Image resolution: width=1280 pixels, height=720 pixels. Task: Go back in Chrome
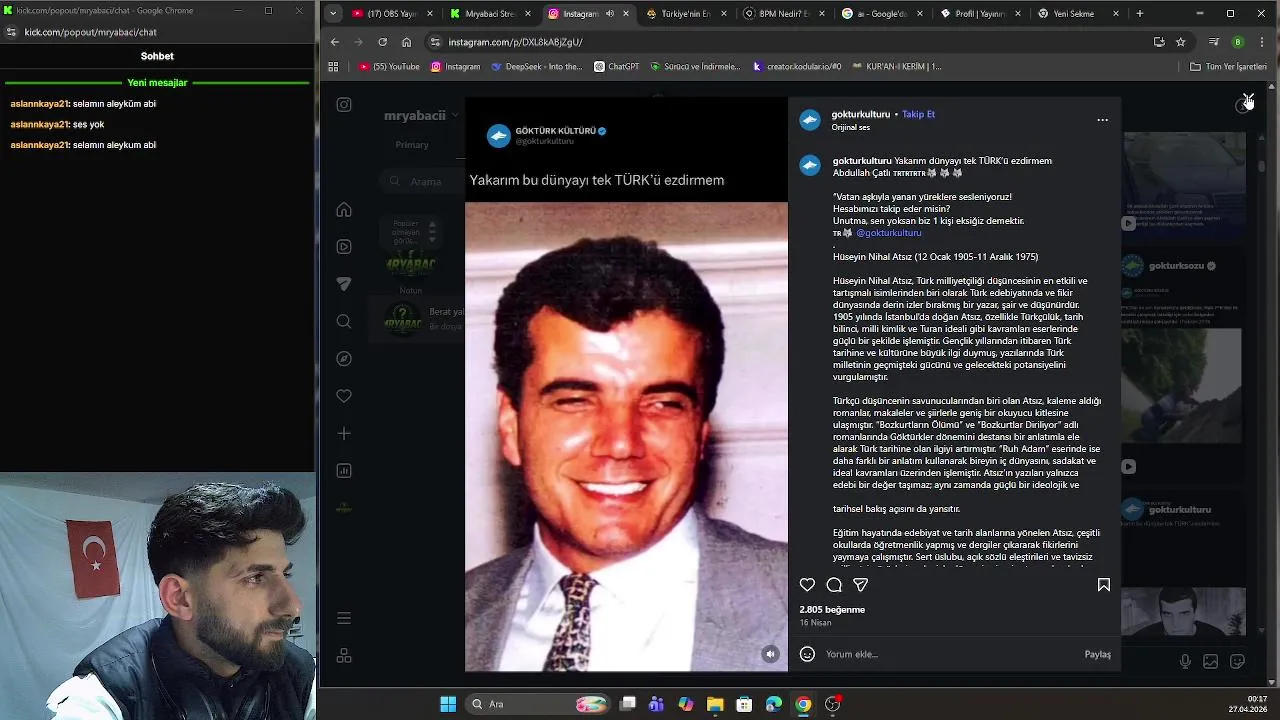point(335,42)
